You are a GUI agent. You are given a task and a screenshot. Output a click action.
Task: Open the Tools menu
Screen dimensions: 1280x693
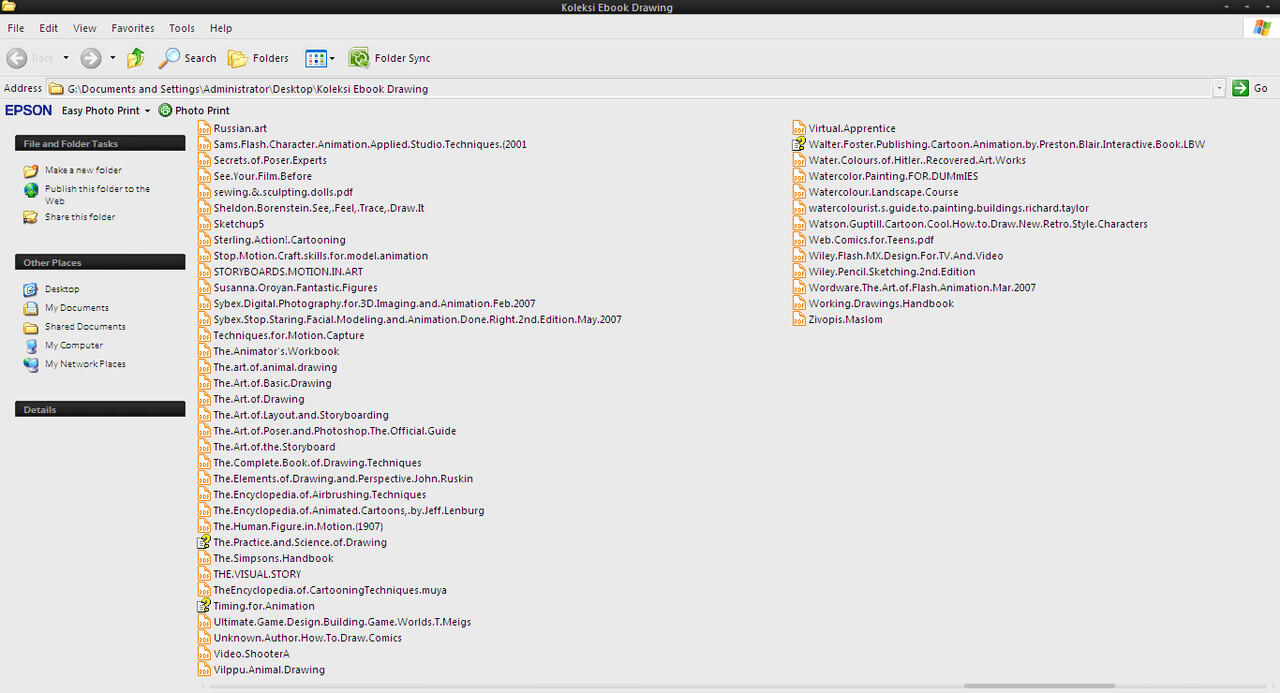point(182,28)
